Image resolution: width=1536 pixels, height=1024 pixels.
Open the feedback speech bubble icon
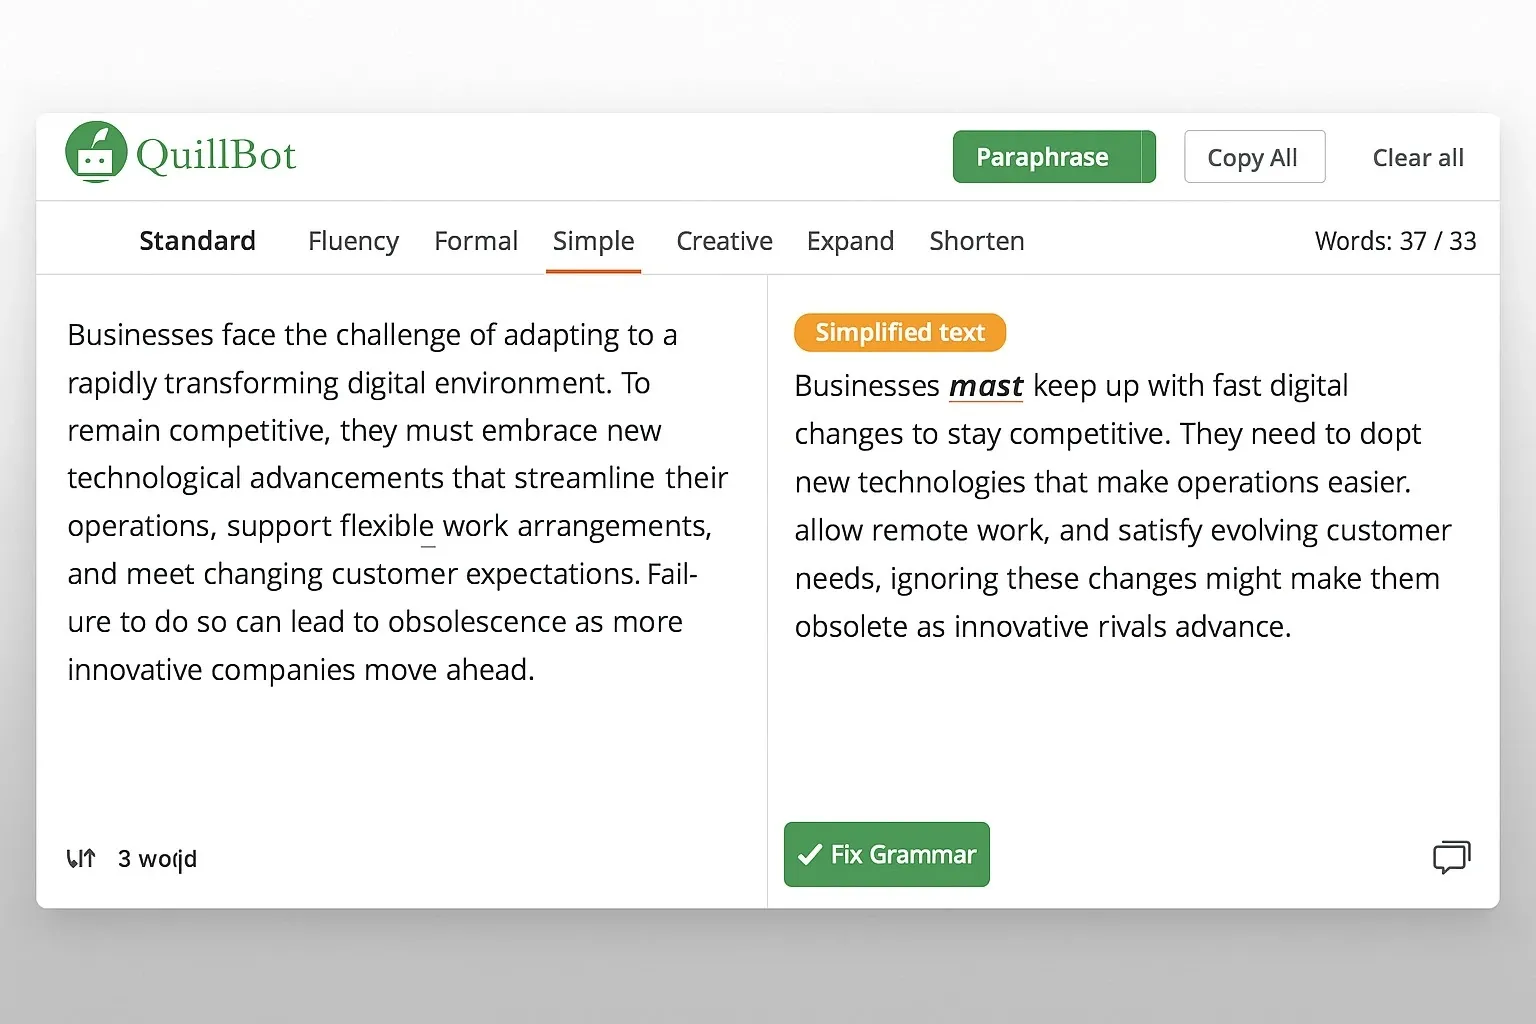tap(1451, 857)
